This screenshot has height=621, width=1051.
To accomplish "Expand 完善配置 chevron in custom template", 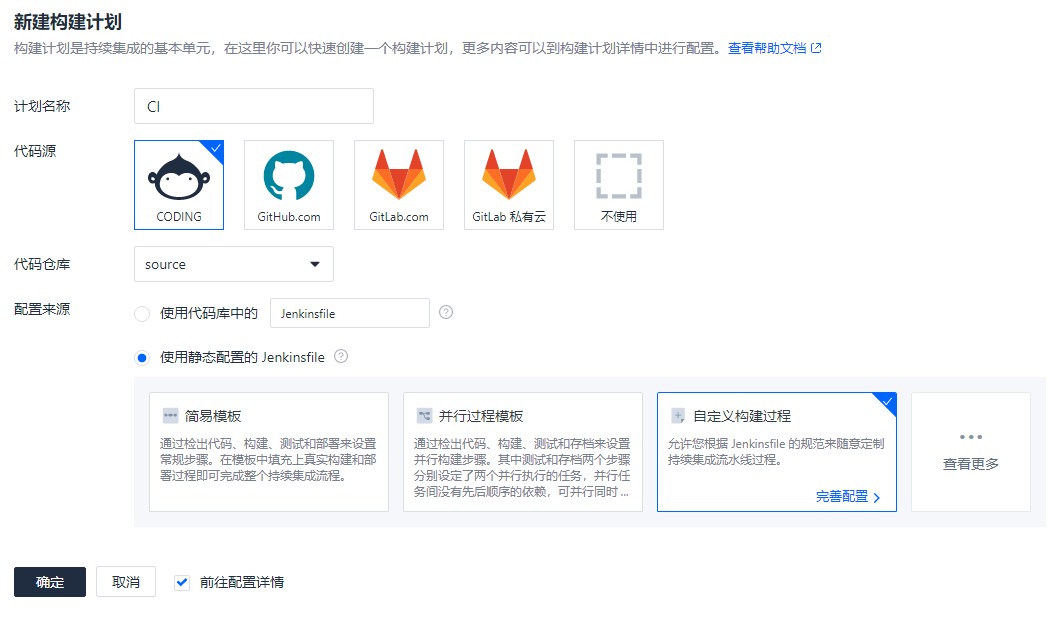I will 877,497.
